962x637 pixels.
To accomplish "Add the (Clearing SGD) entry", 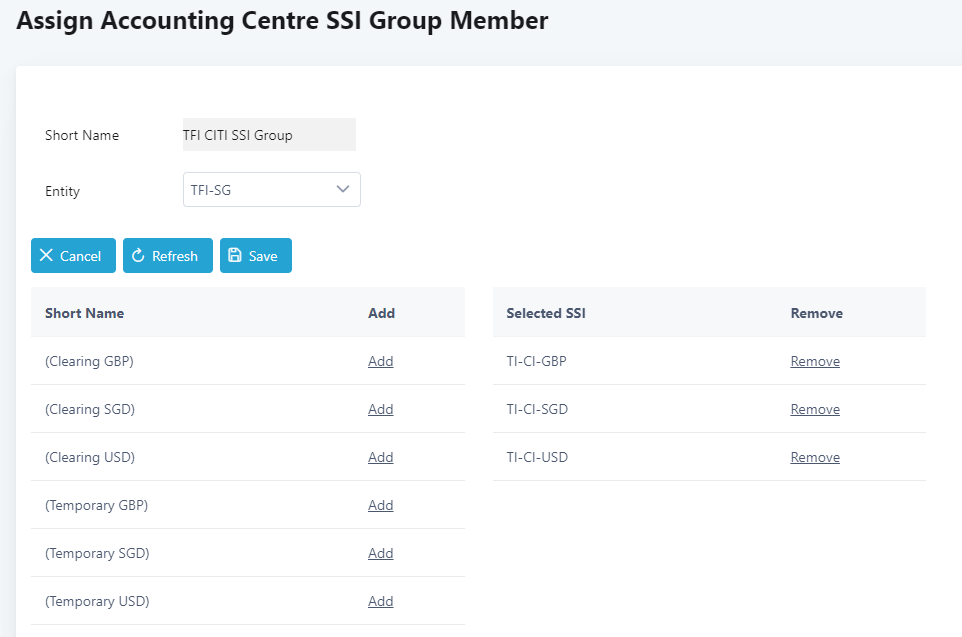I will click(380, 409).
